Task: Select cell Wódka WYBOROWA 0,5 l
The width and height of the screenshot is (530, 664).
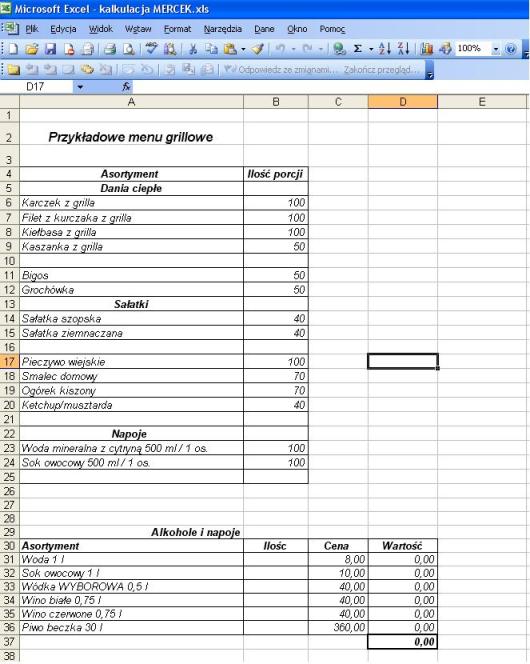Action: pyautogui.click(x=131, y=587)
